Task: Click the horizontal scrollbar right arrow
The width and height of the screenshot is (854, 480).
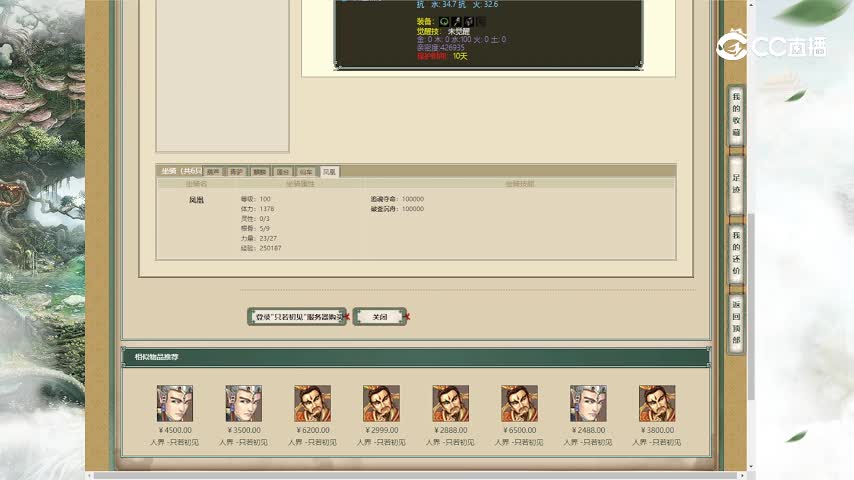Action: [x=742, y=476]
